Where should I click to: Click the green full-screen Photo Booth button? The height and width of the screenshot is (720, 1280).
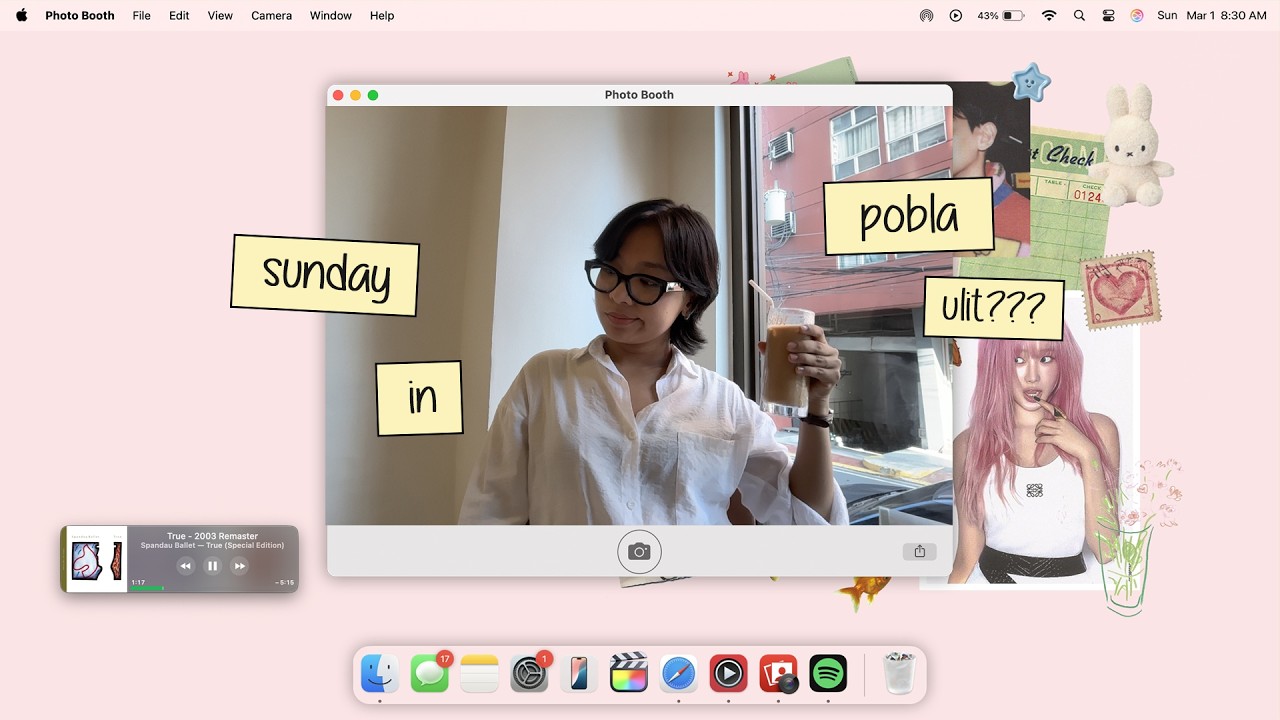pyautogui.click(x=373, y=95)
